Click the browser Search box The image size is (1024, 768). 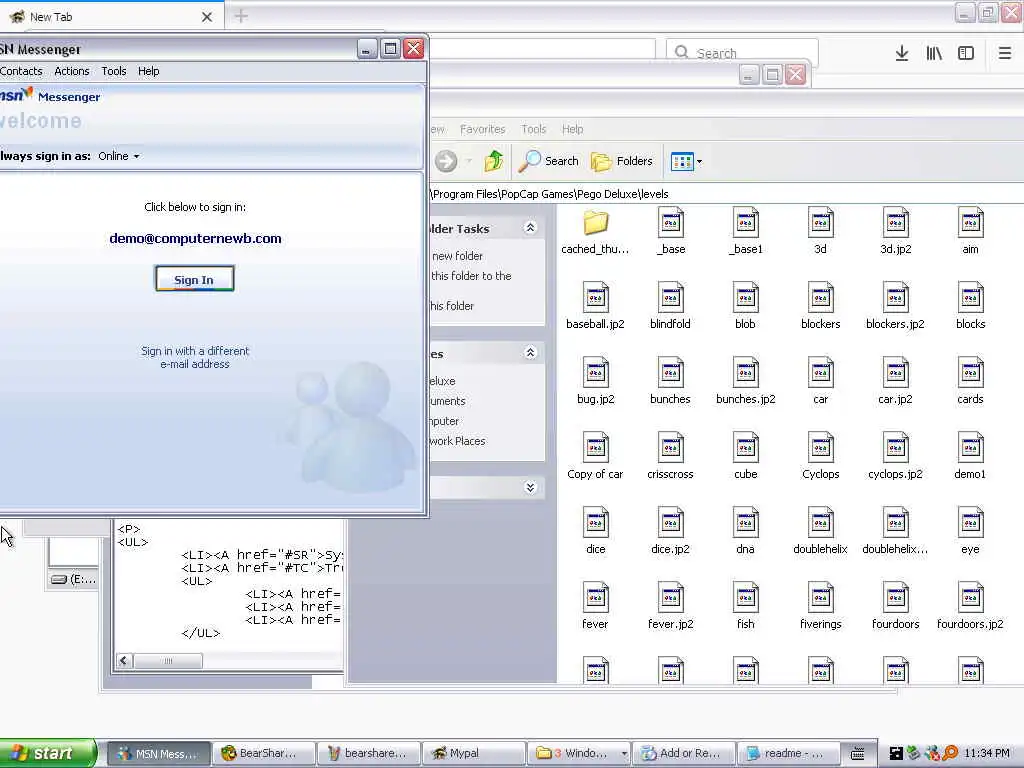(743, 53)
